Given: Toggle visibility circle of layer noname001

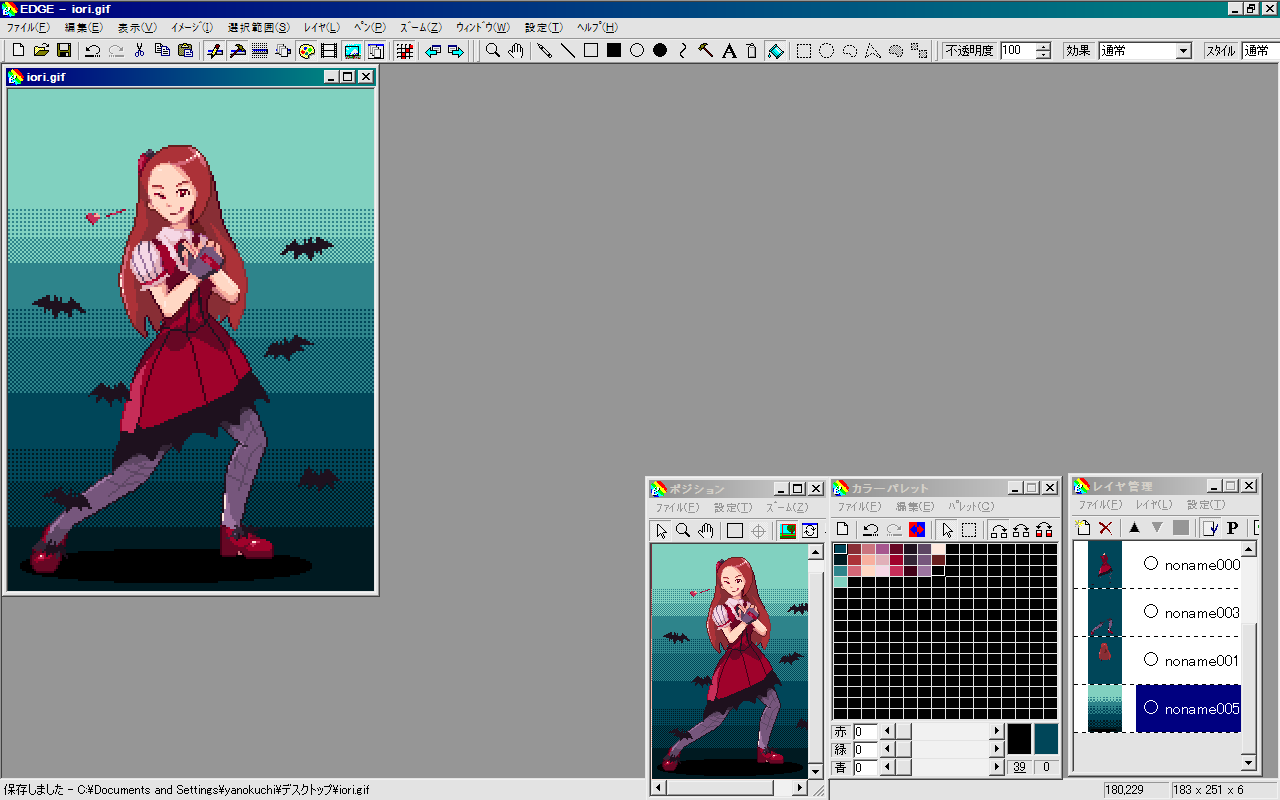Looking at the screenshot, I should point(1150,660).
